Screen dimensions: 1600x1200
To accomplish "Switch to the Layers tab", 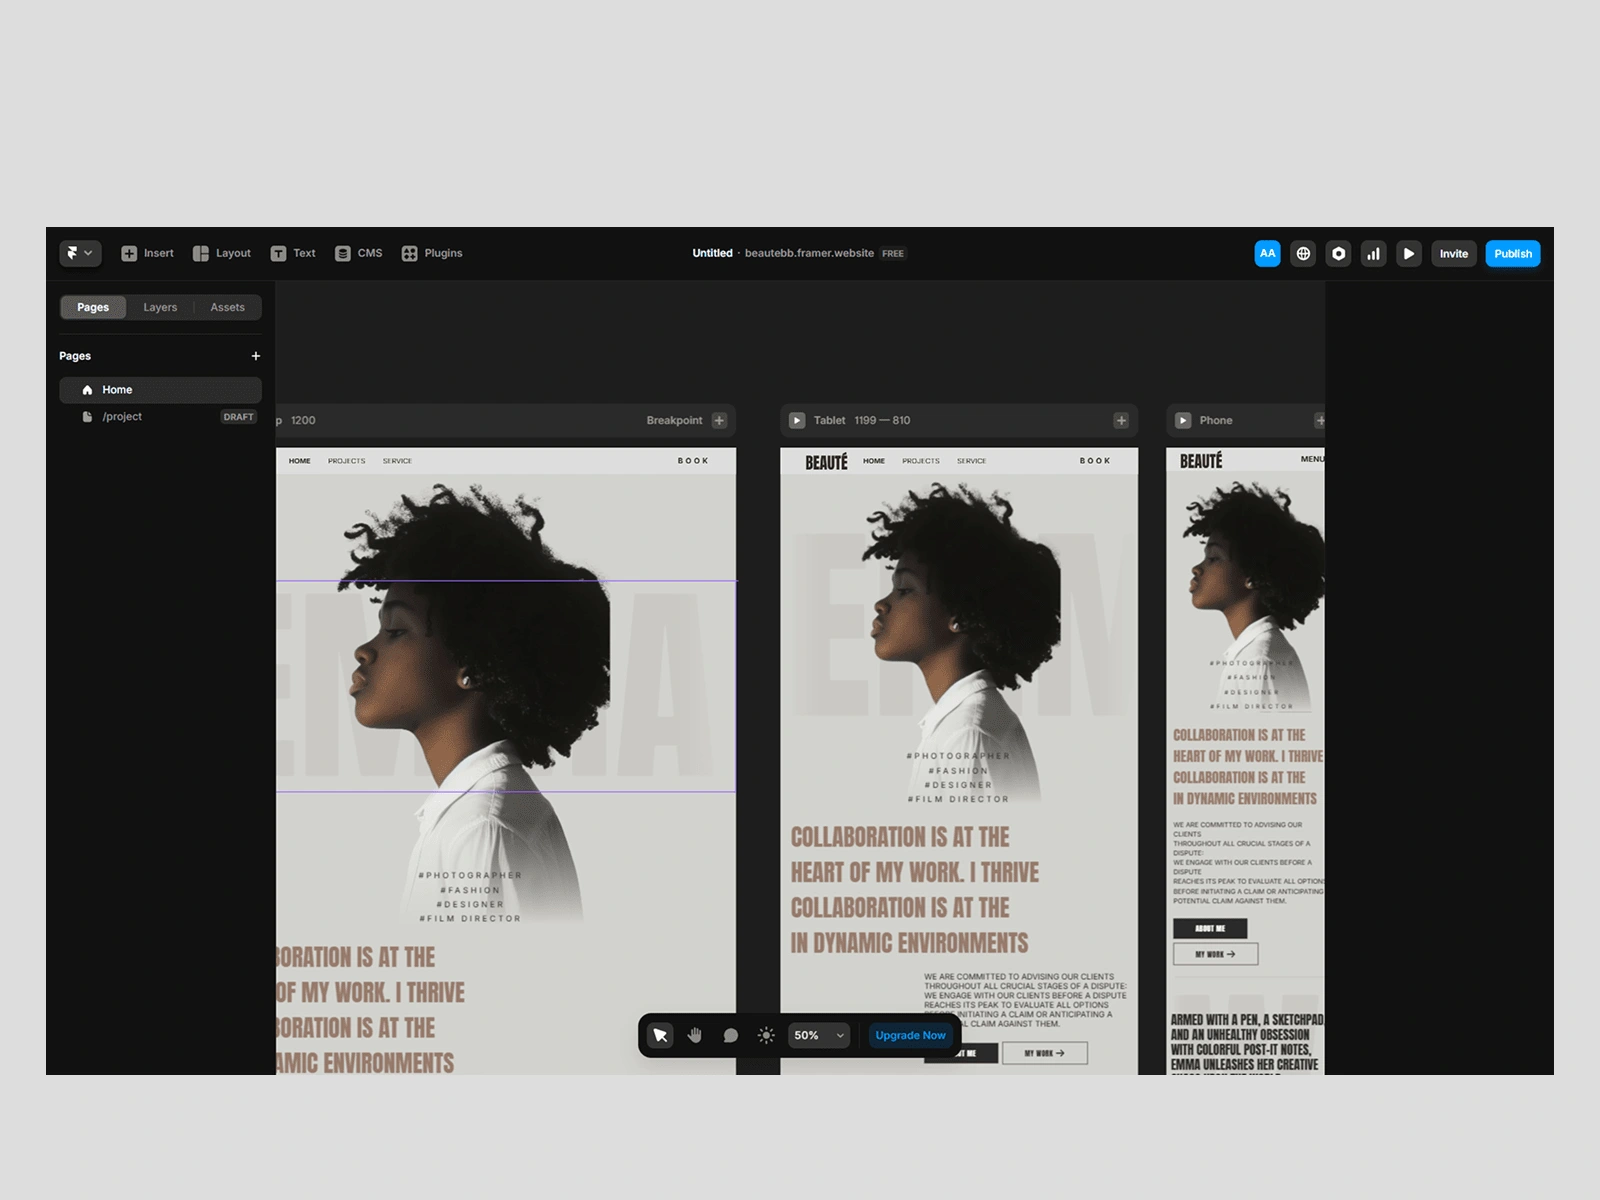I will pyautogui.click(x=160, y=307).
